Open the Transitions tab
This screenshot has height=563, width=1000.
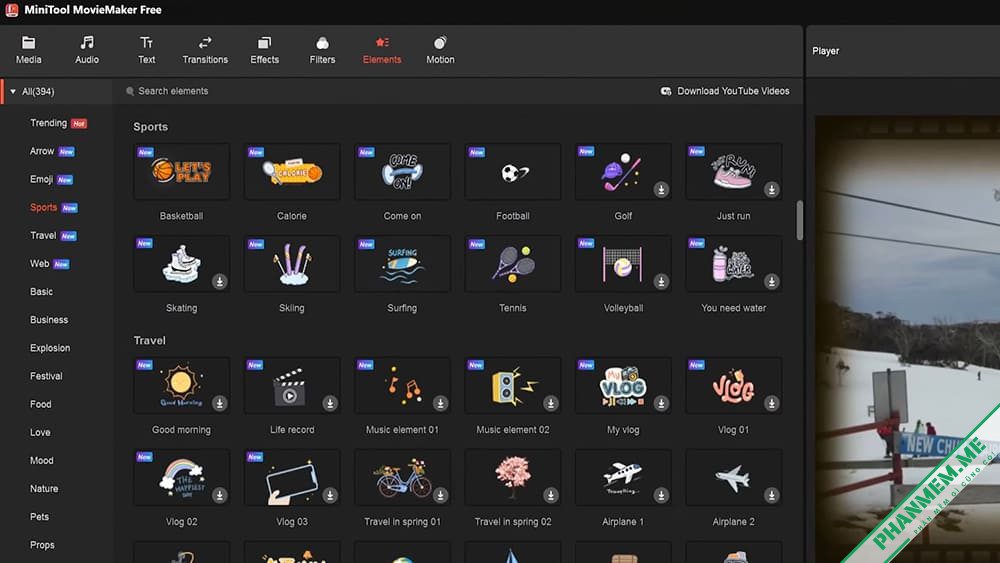205,50
